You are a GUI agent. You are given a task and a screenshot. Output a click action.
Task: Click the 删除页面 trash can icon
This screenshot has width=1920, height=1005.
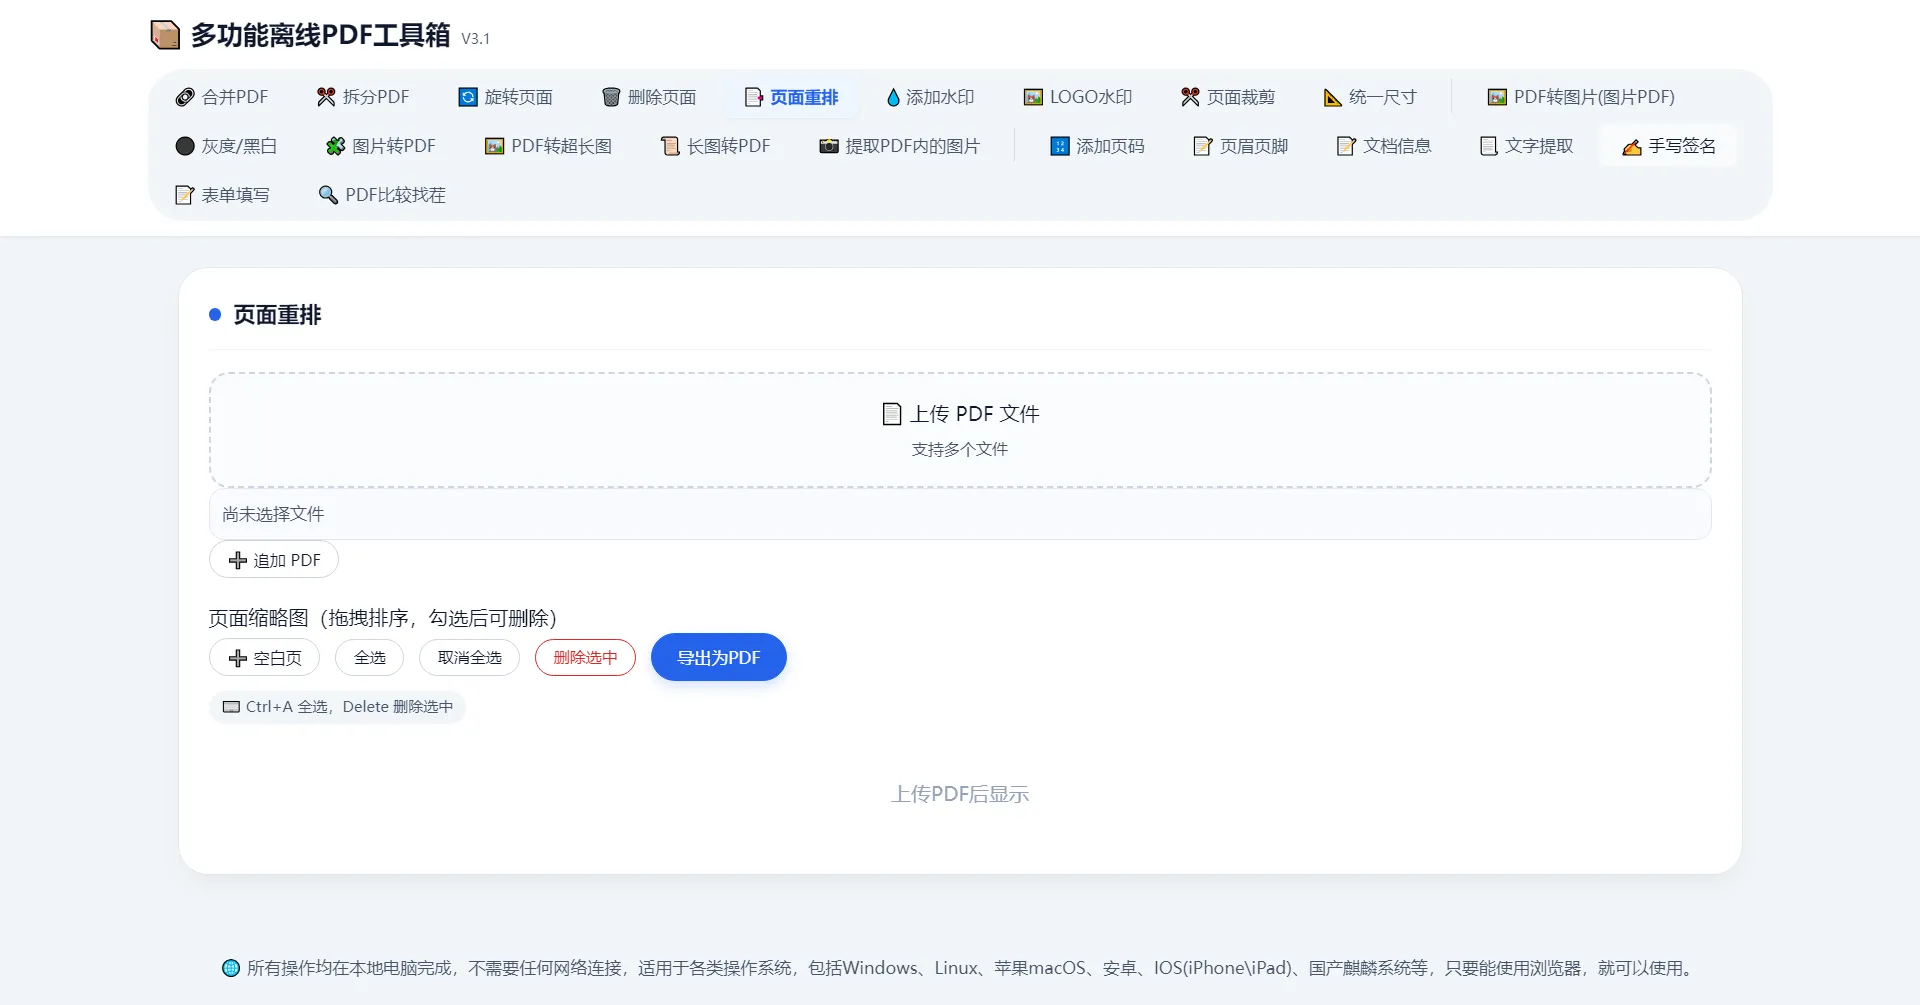pos(611,97)
